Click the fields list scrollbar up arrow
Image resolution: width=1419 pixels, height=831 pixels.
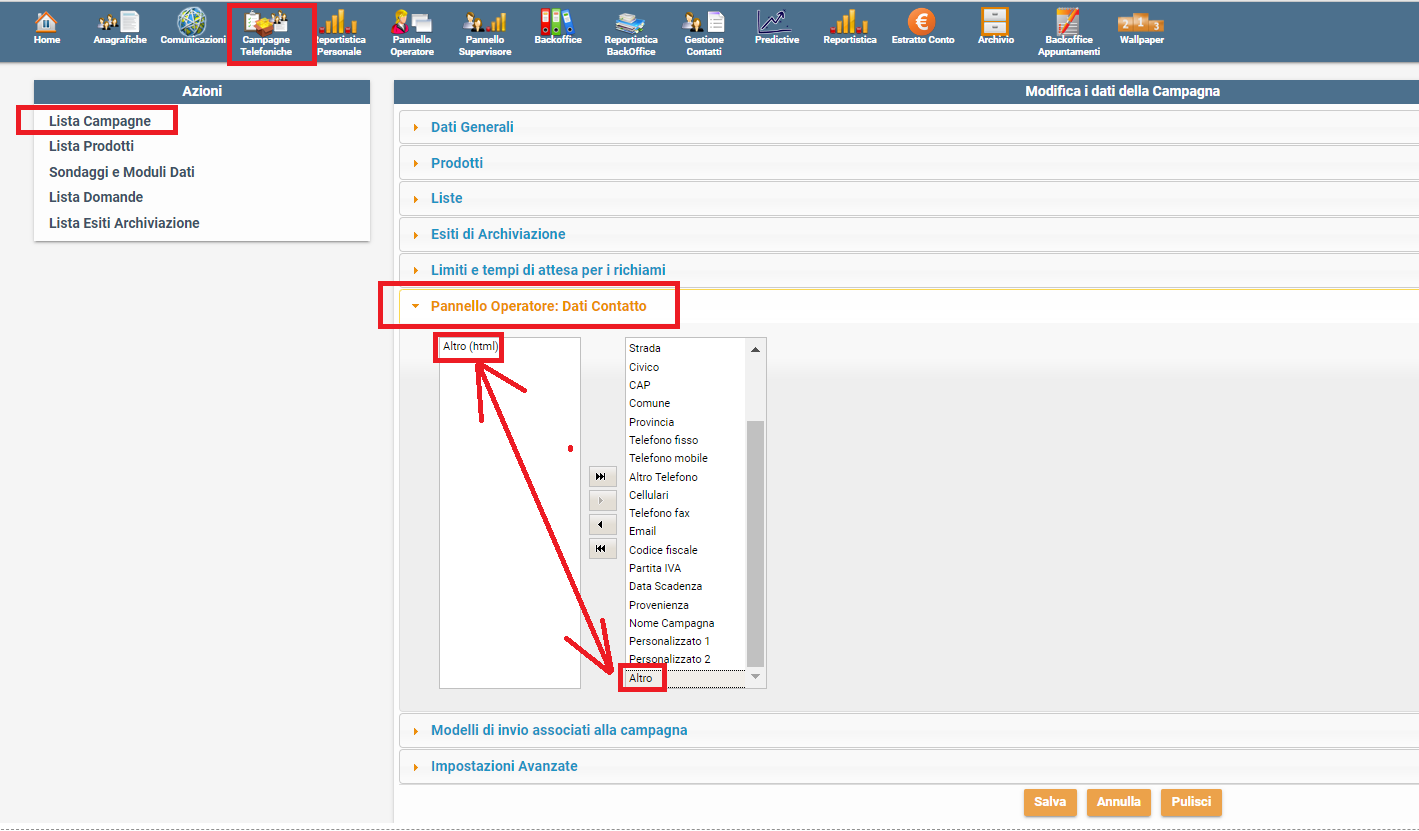click(x=755, y=349)
